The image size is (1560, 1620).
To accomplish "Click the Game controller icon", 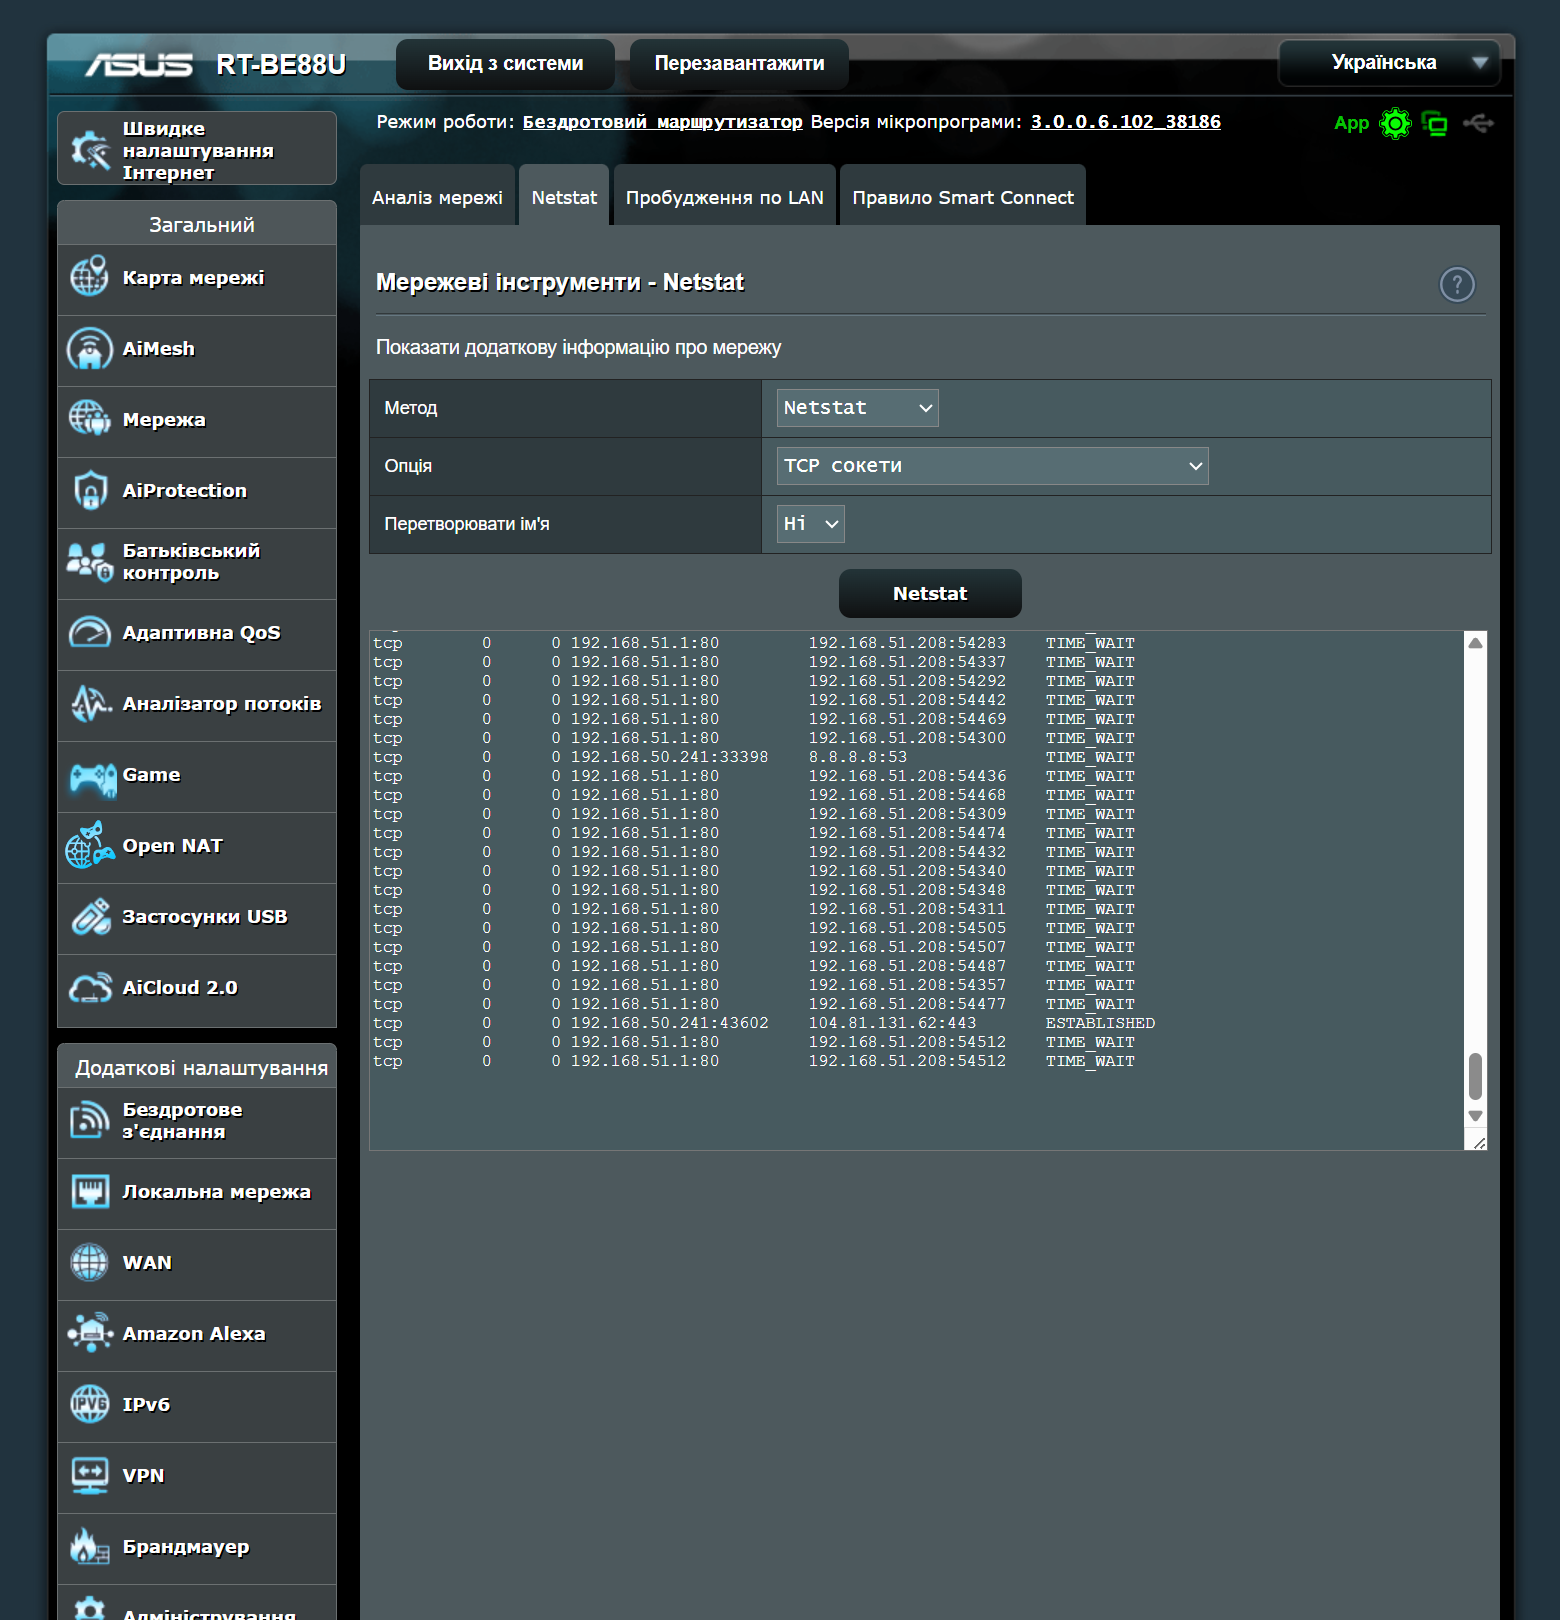I will click(91, 776).
